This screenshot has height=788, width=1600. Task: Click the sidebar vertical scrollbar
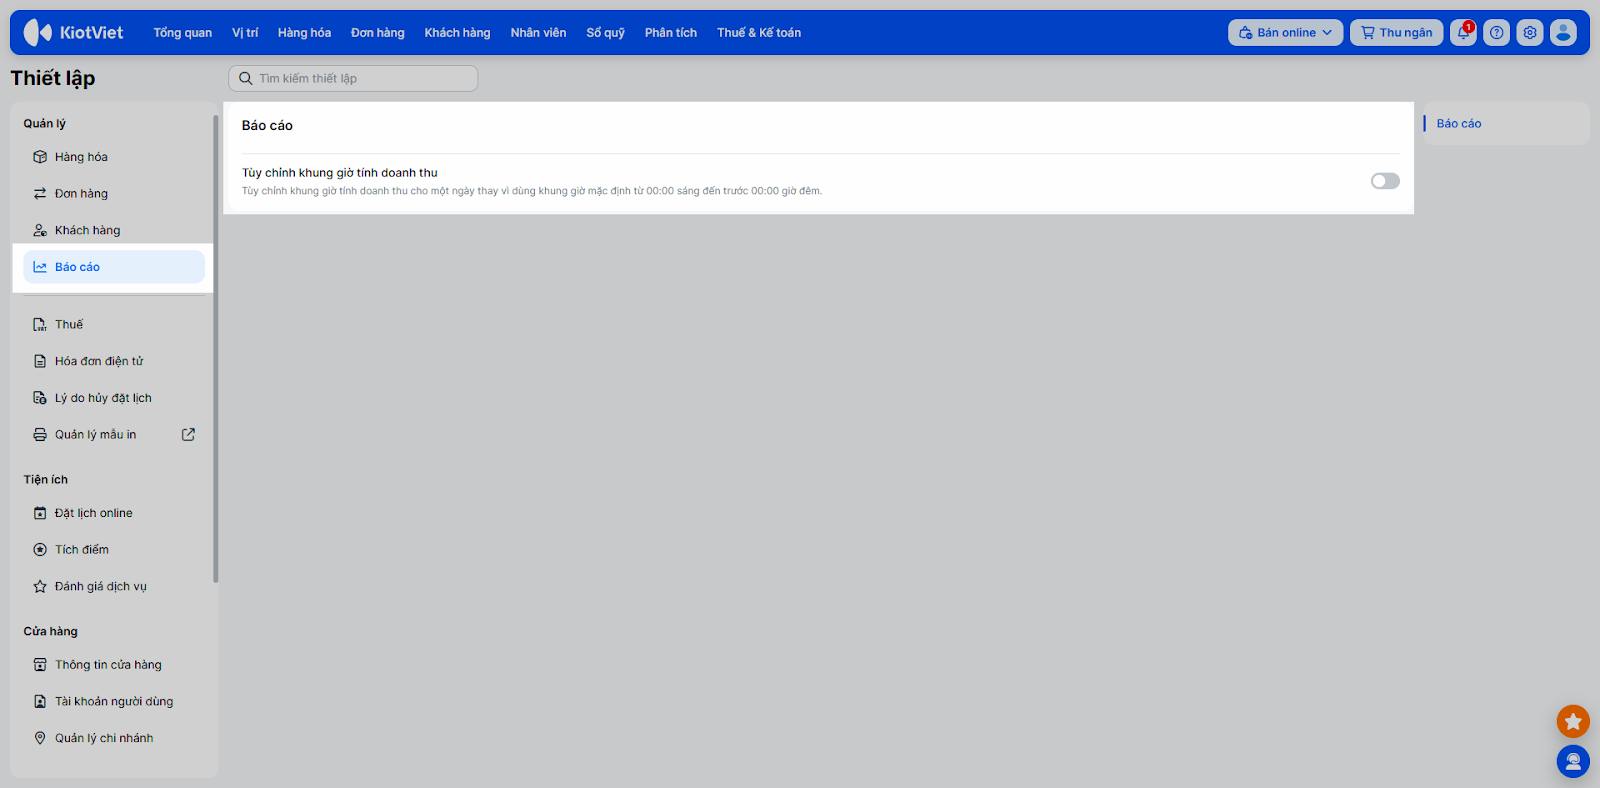point(215,348)
